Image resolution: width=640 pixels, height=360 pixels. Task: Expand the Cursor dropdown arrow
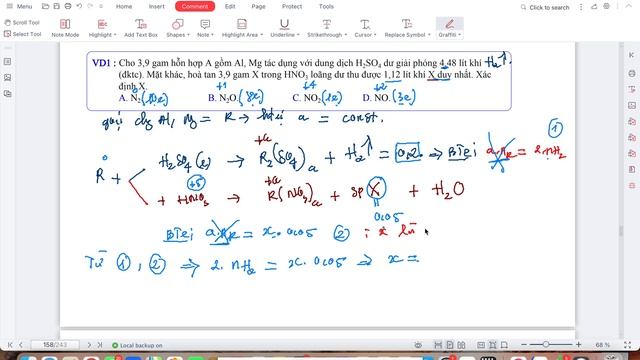tap(375, 35)
